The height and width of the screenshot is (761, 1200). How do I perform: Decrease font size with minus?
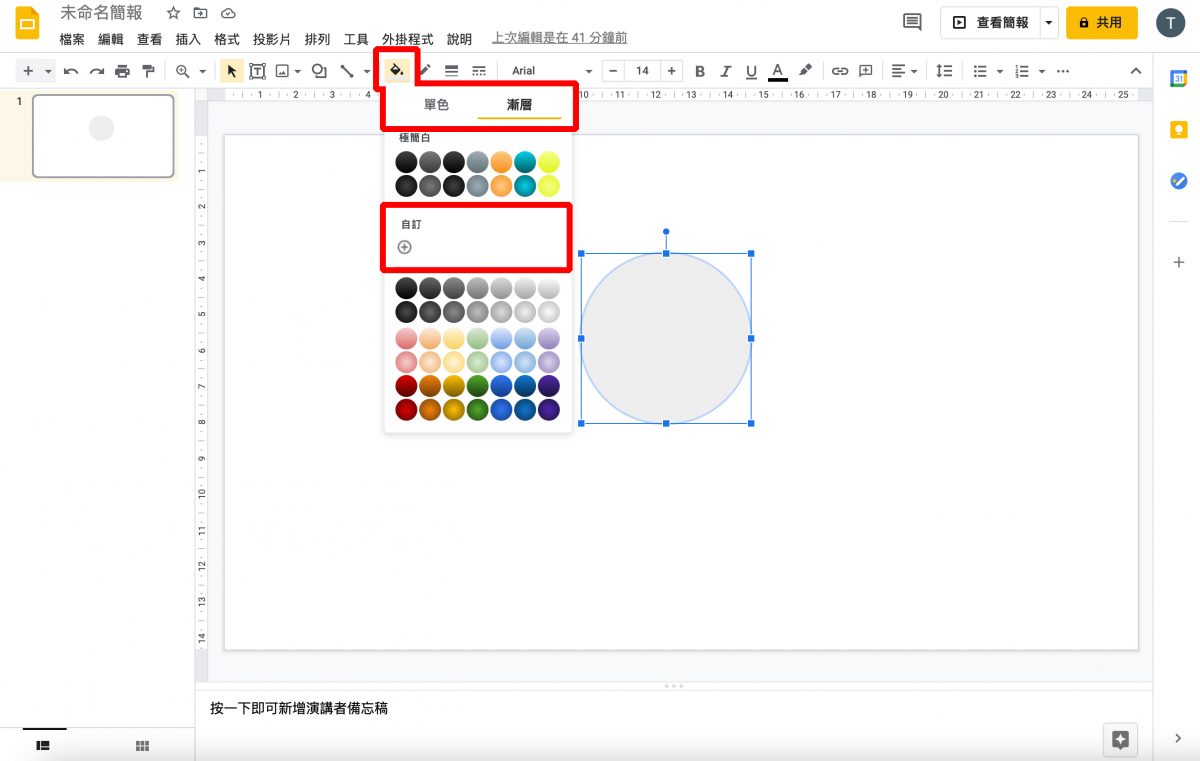(x=612, y=71)
